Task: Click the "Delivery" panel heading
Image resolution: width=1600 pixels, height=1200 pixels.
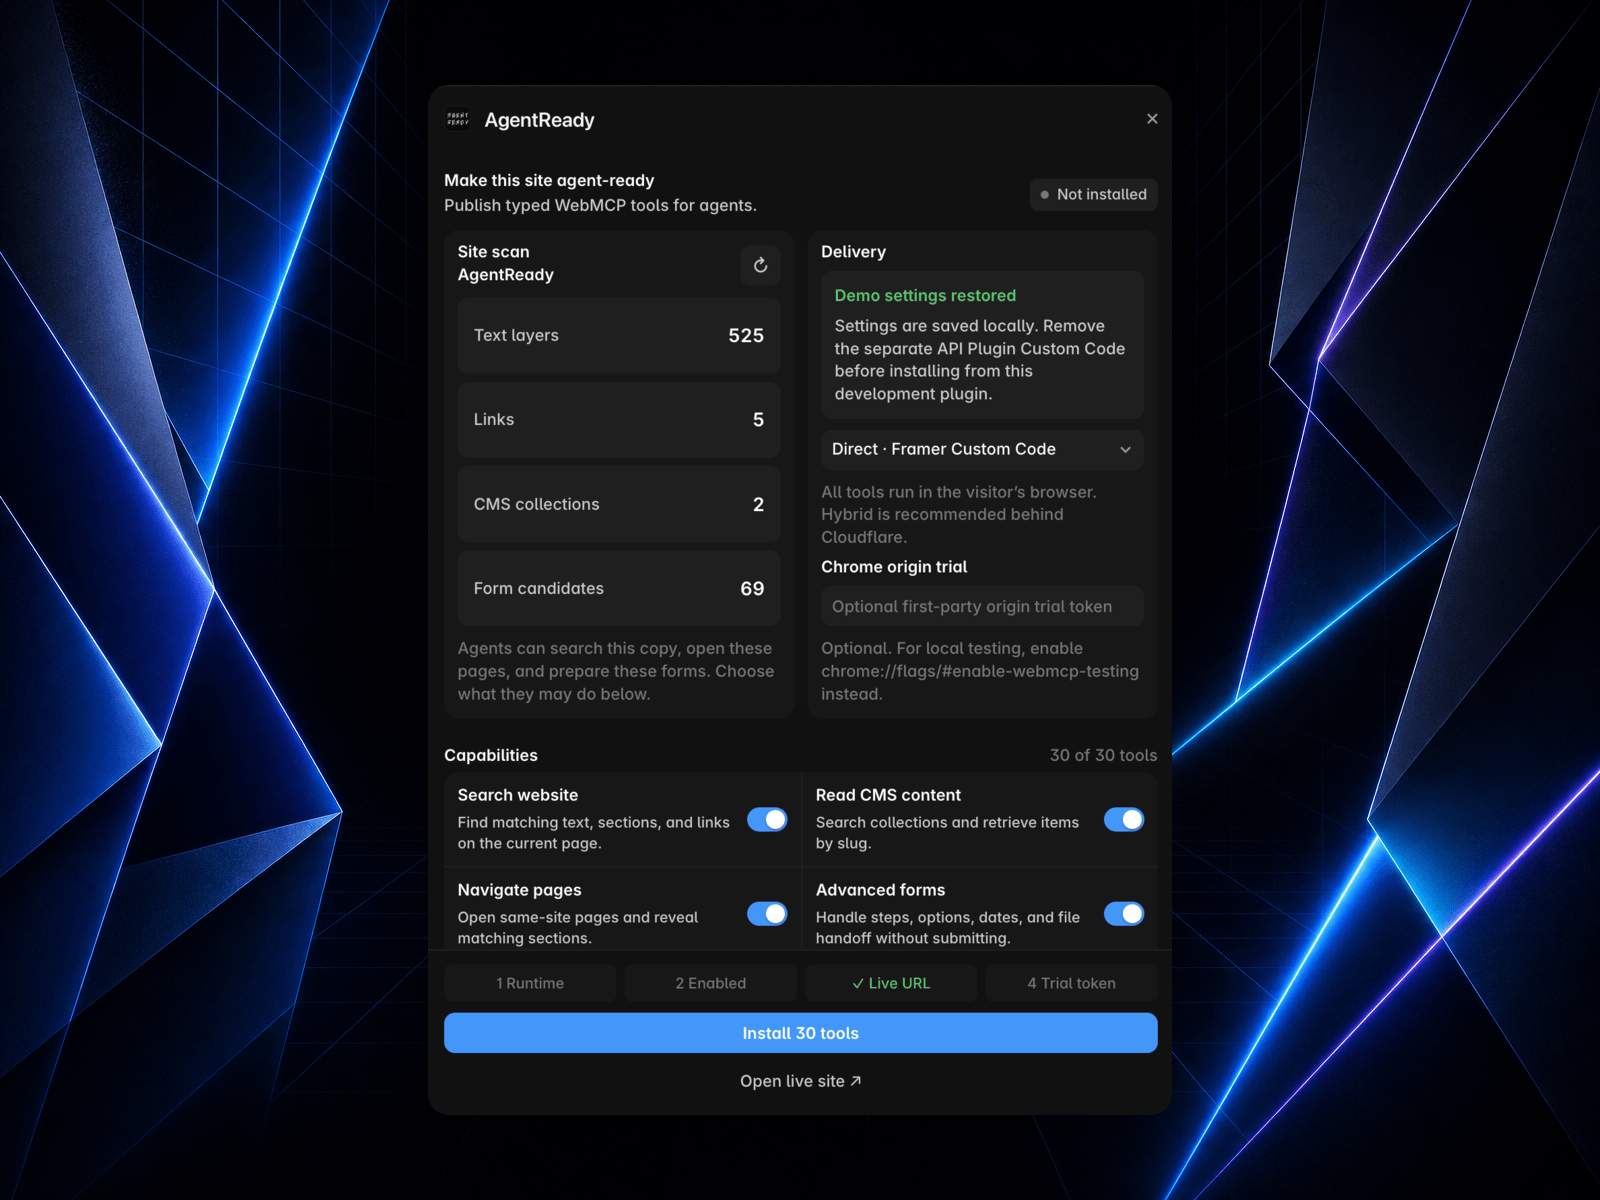Action: pyautogui.click(x=853, y=252)
